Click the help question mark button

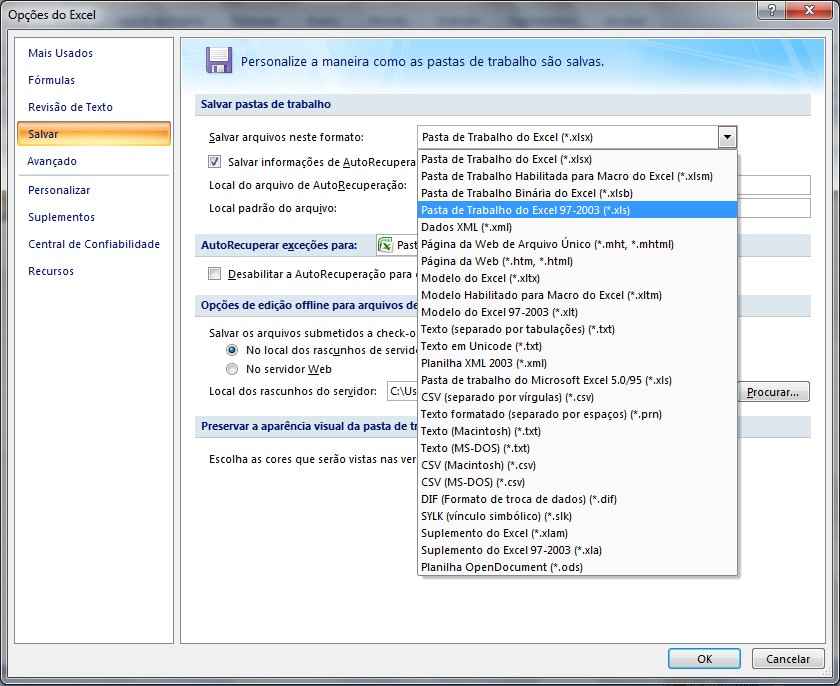pos(770,10)
